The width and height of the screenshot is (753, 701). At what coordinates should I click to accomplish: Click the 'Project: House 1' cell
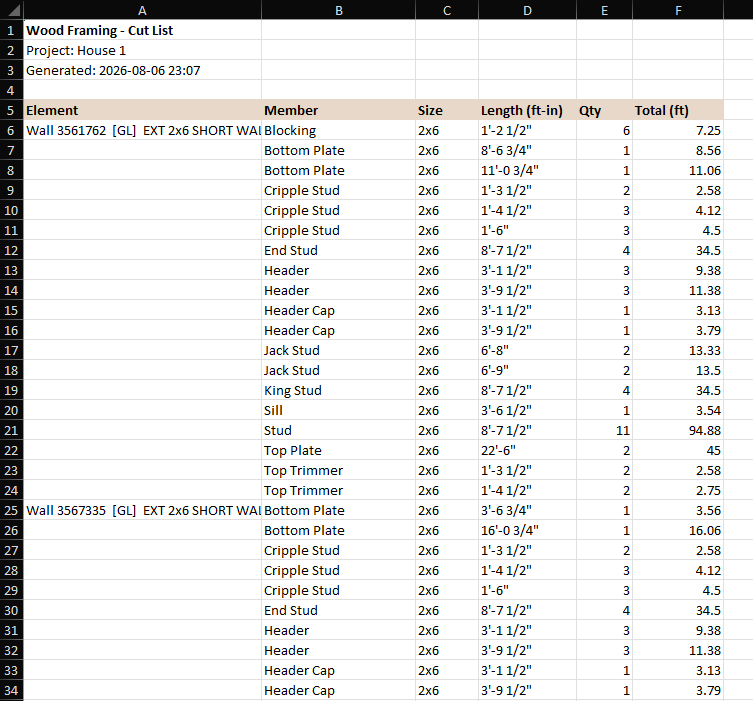(x=142, y=50)
